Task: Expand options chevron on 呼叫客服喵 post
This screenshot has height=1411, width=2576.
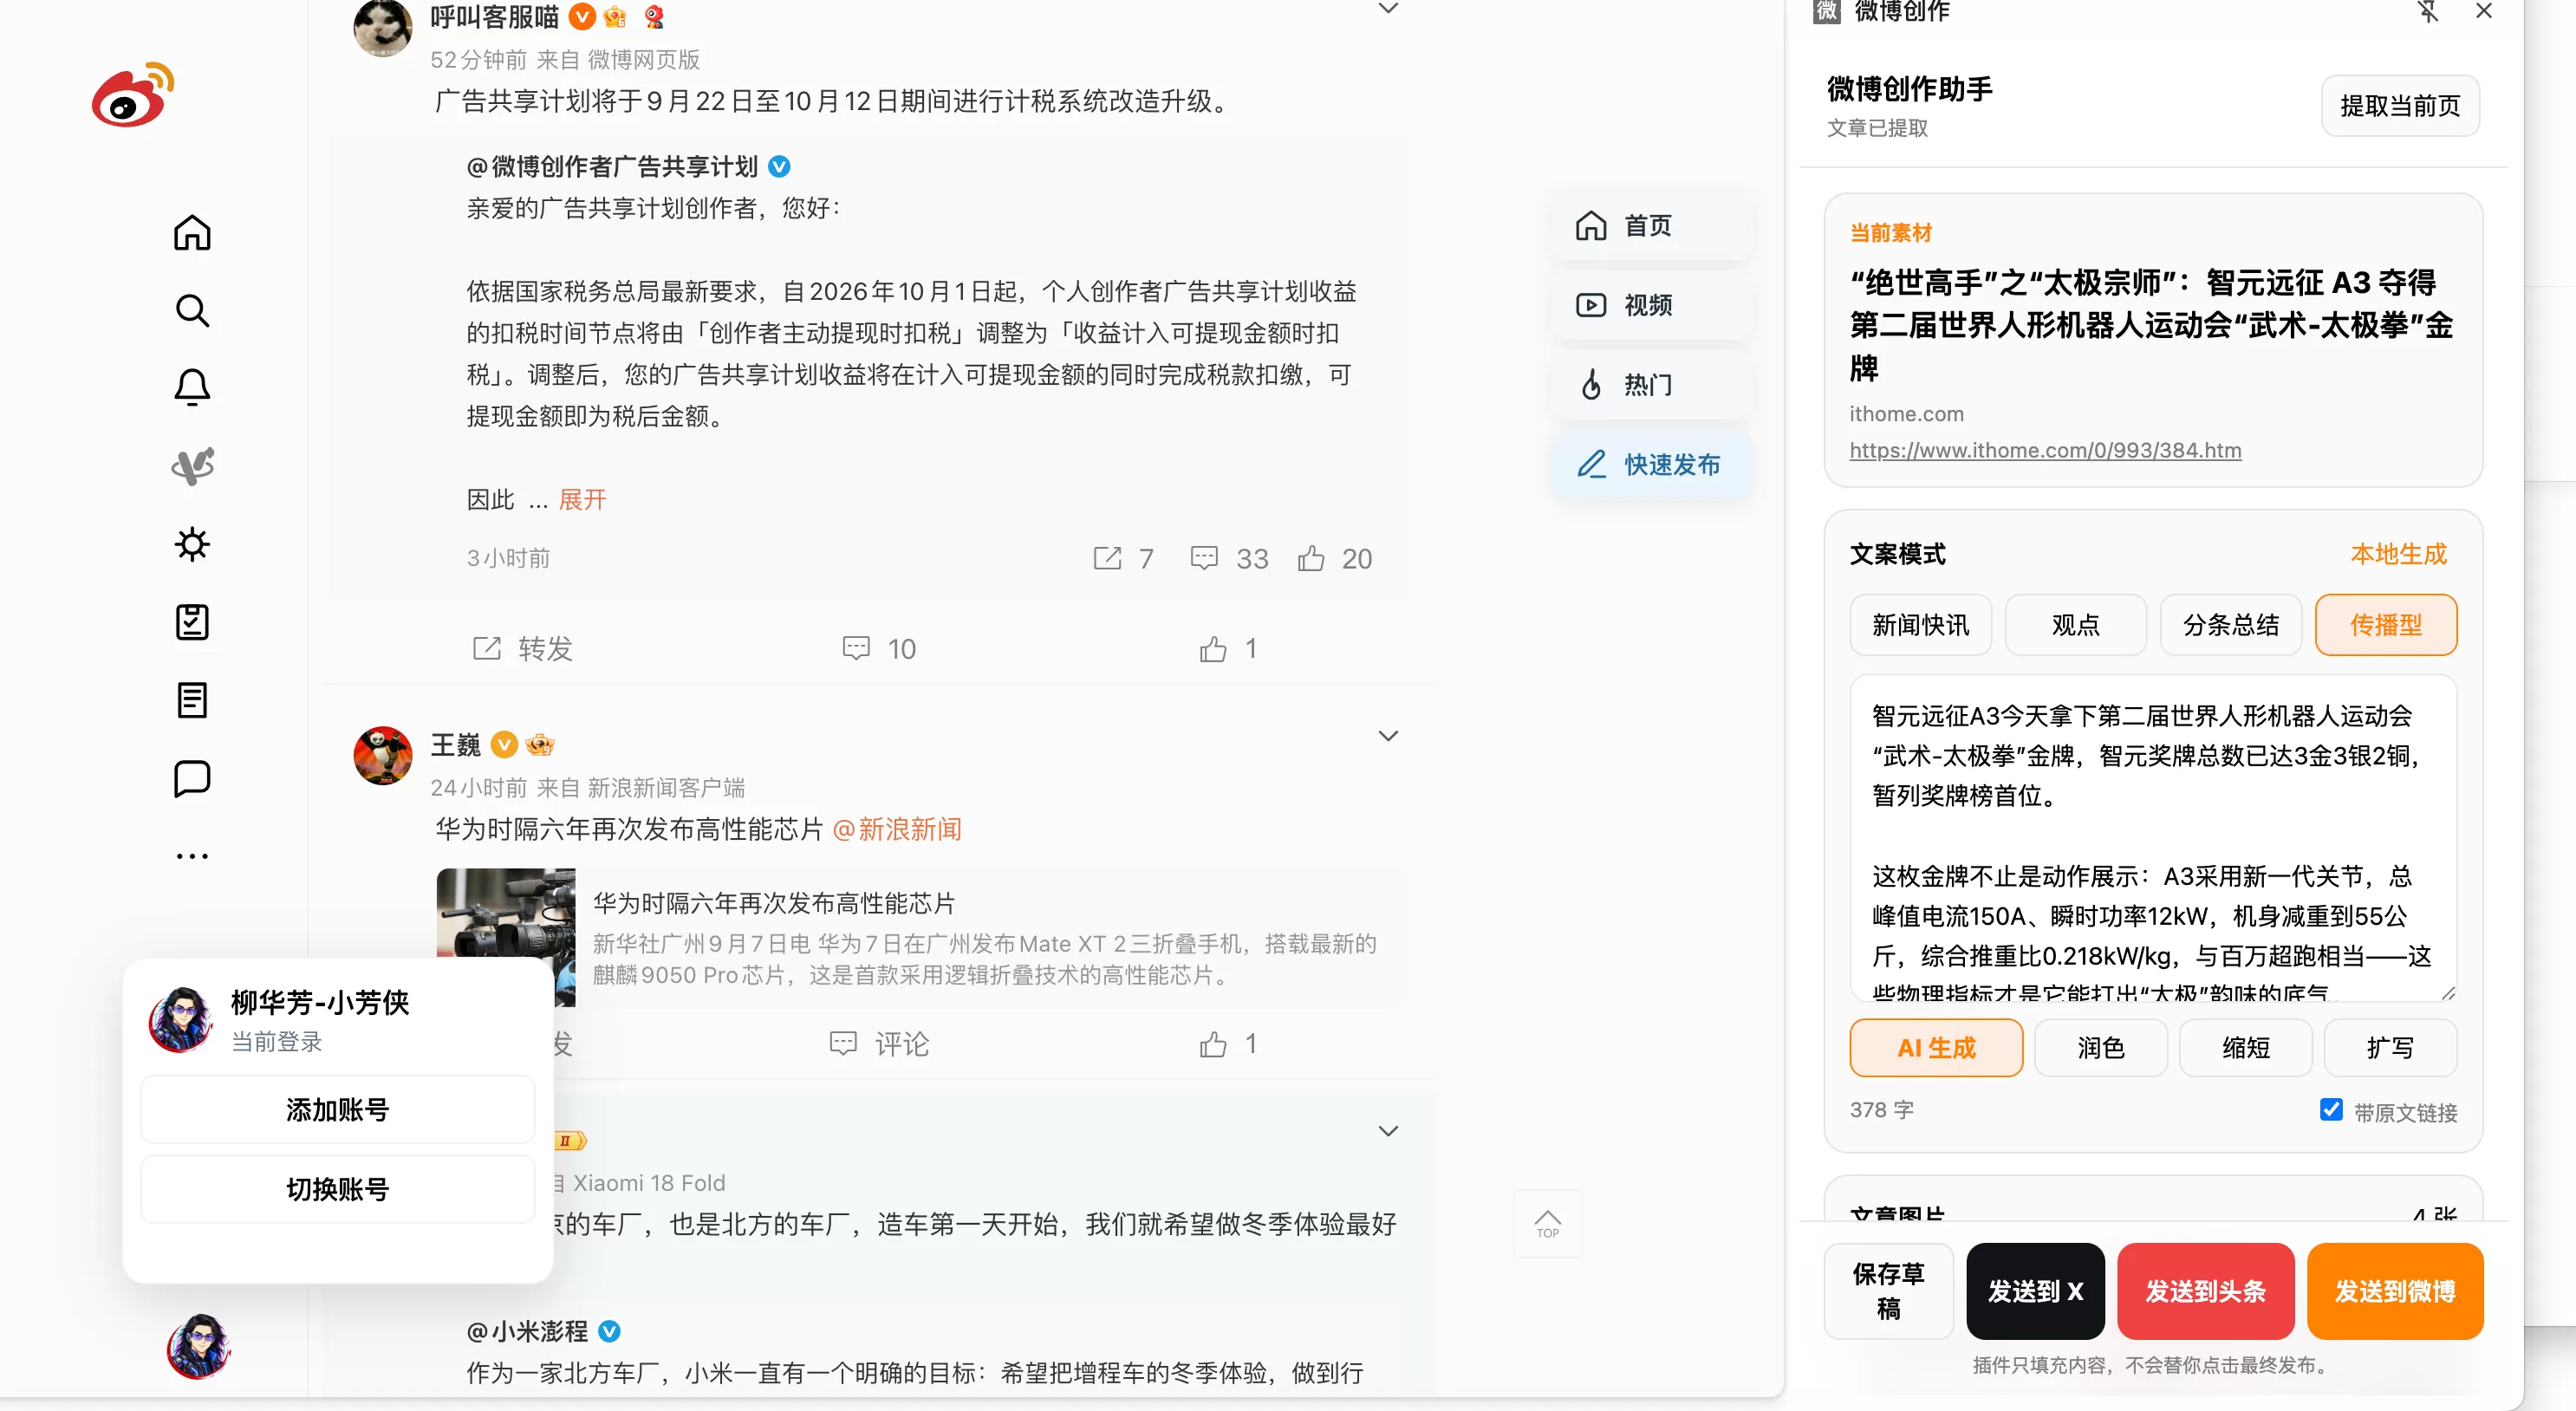Action: 1388,9
